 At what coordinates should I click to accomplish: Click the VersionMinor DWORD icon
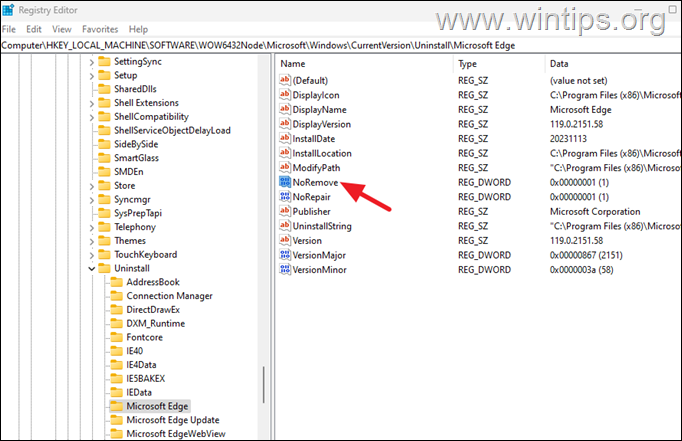(x=285, y=269)
